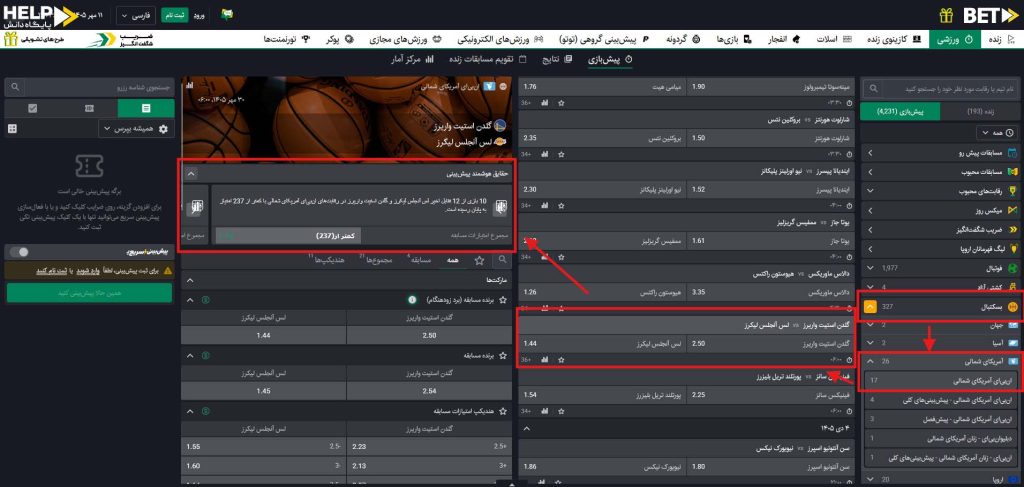Click the شرط شگفت انگیز promo banner
This screenshot has height=487, width=1024.
(x=121, y=39)
